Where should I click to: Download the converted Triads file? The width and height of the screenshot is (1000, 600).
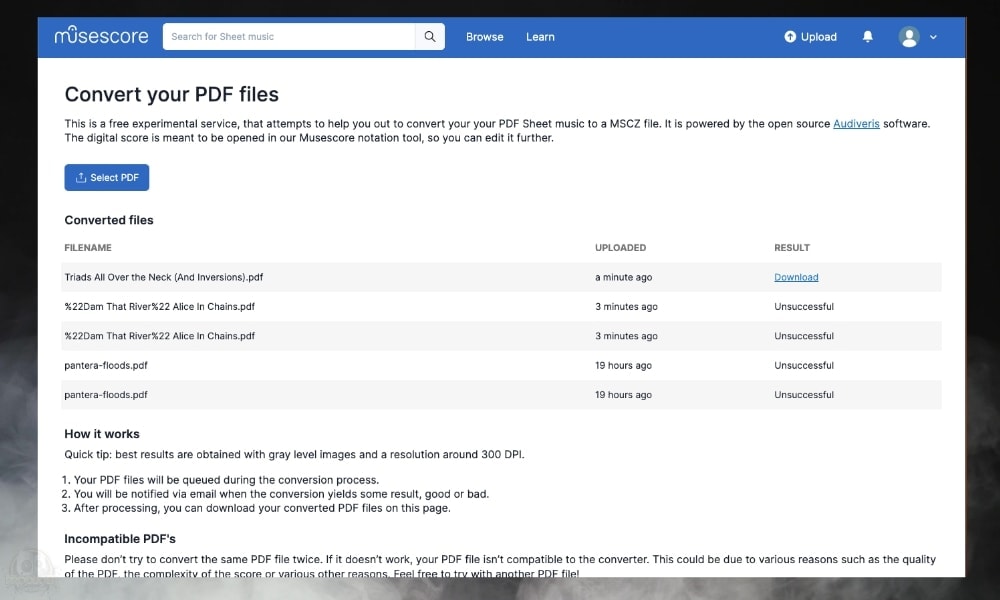[x=796, y=277]
